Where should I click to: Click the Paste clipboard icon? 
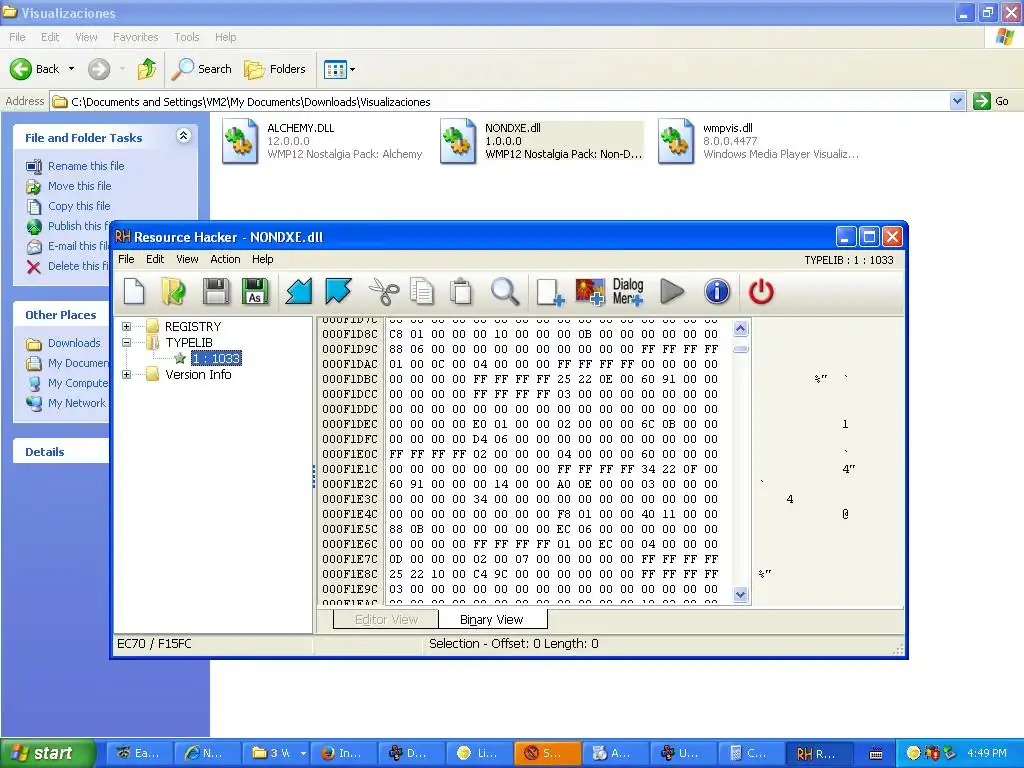click(x=461, y=291)
